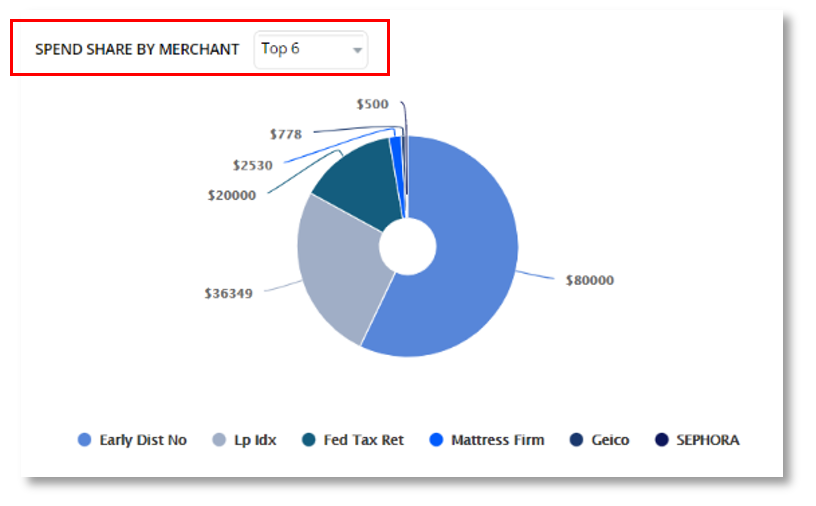The width and height of the screenshot is (816, 506).
Task: Toggle the Fed Tax Ret legend label
Action: point(363,440)
